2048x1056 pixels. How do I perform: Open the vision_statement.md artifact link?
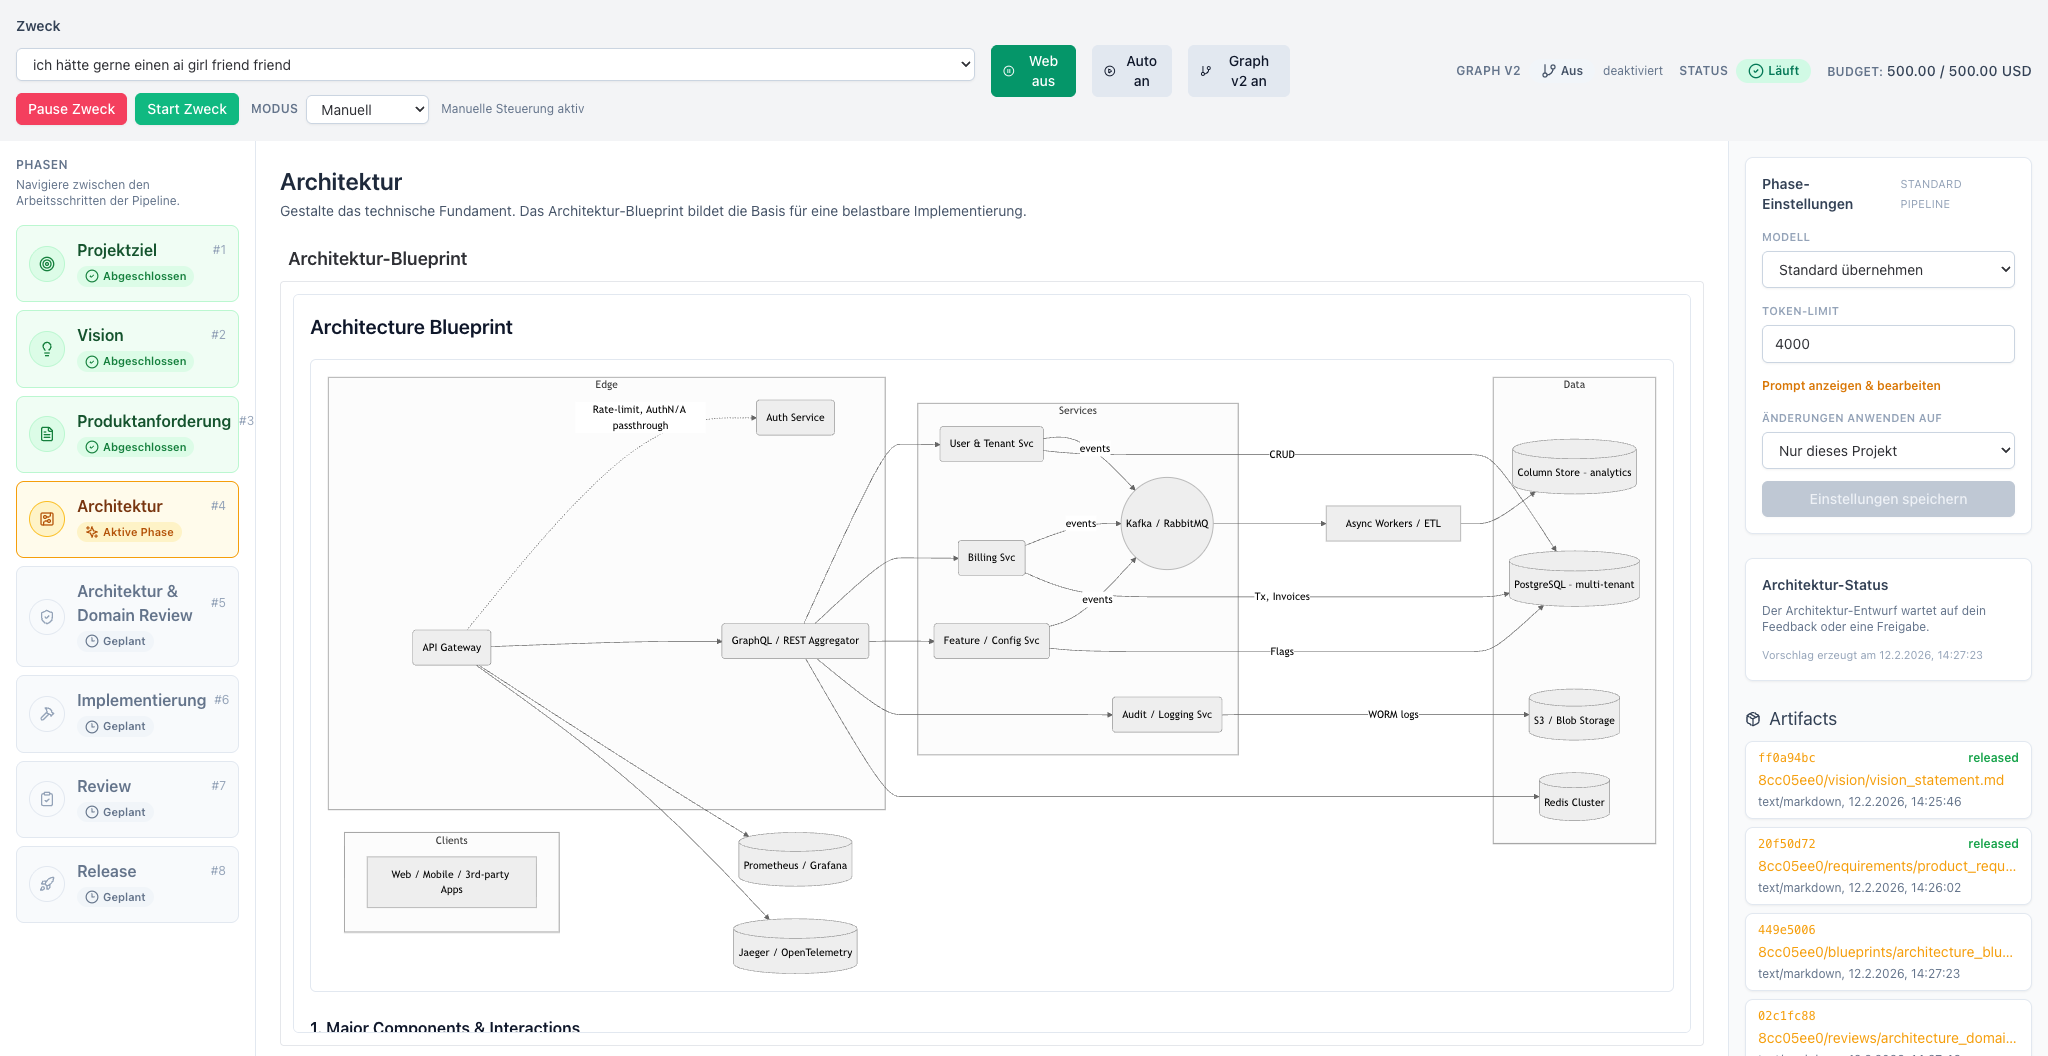tap(1881, 780)
